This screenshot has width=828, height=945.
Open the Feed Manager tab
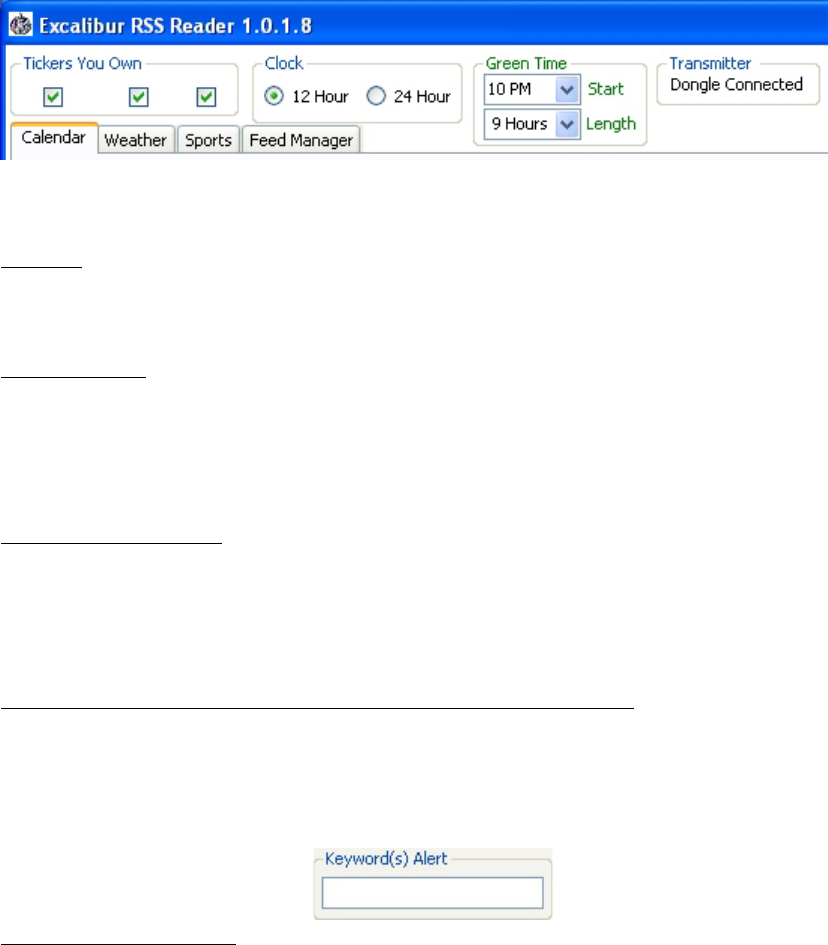pos(301,140)
